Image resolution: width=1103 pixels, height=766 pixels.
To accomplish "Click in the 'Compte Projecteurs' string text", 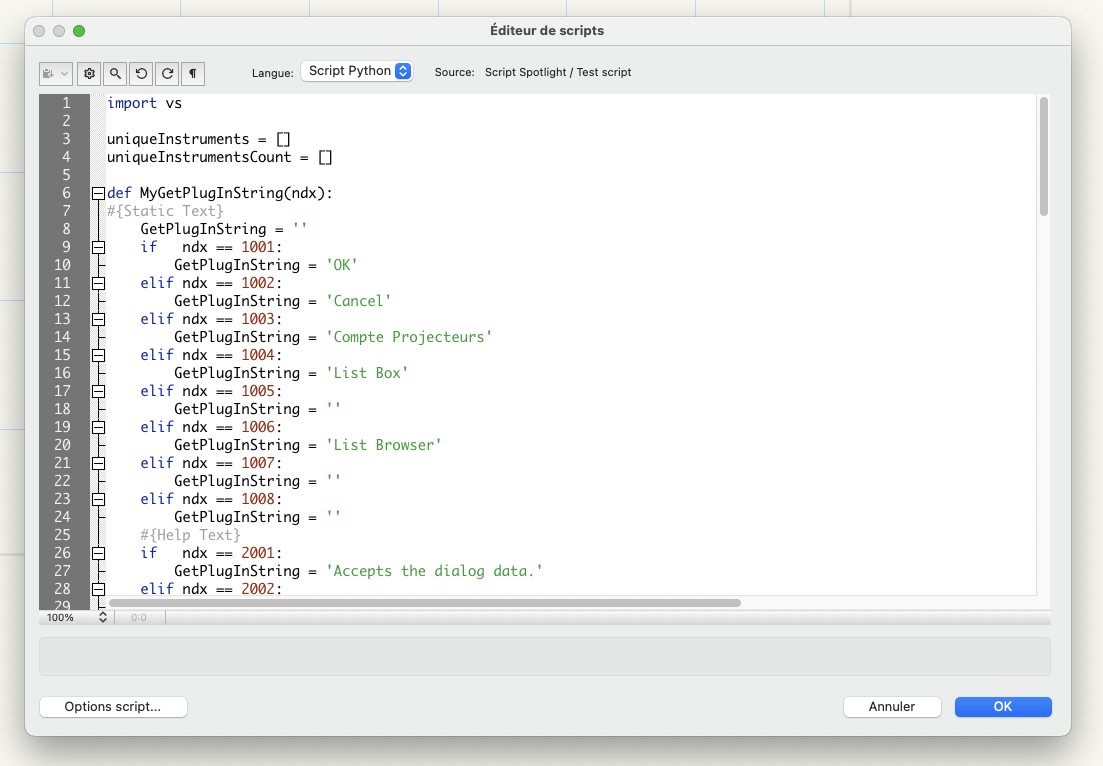I will point(410,337).
